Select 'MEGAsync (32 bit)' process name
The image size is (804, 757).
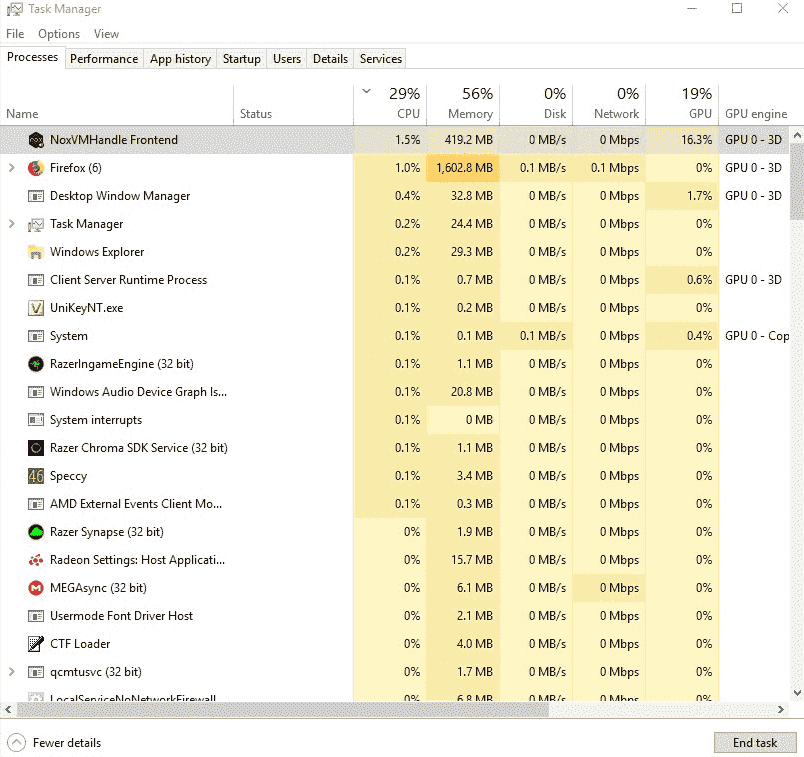click(x=98, y=588)
